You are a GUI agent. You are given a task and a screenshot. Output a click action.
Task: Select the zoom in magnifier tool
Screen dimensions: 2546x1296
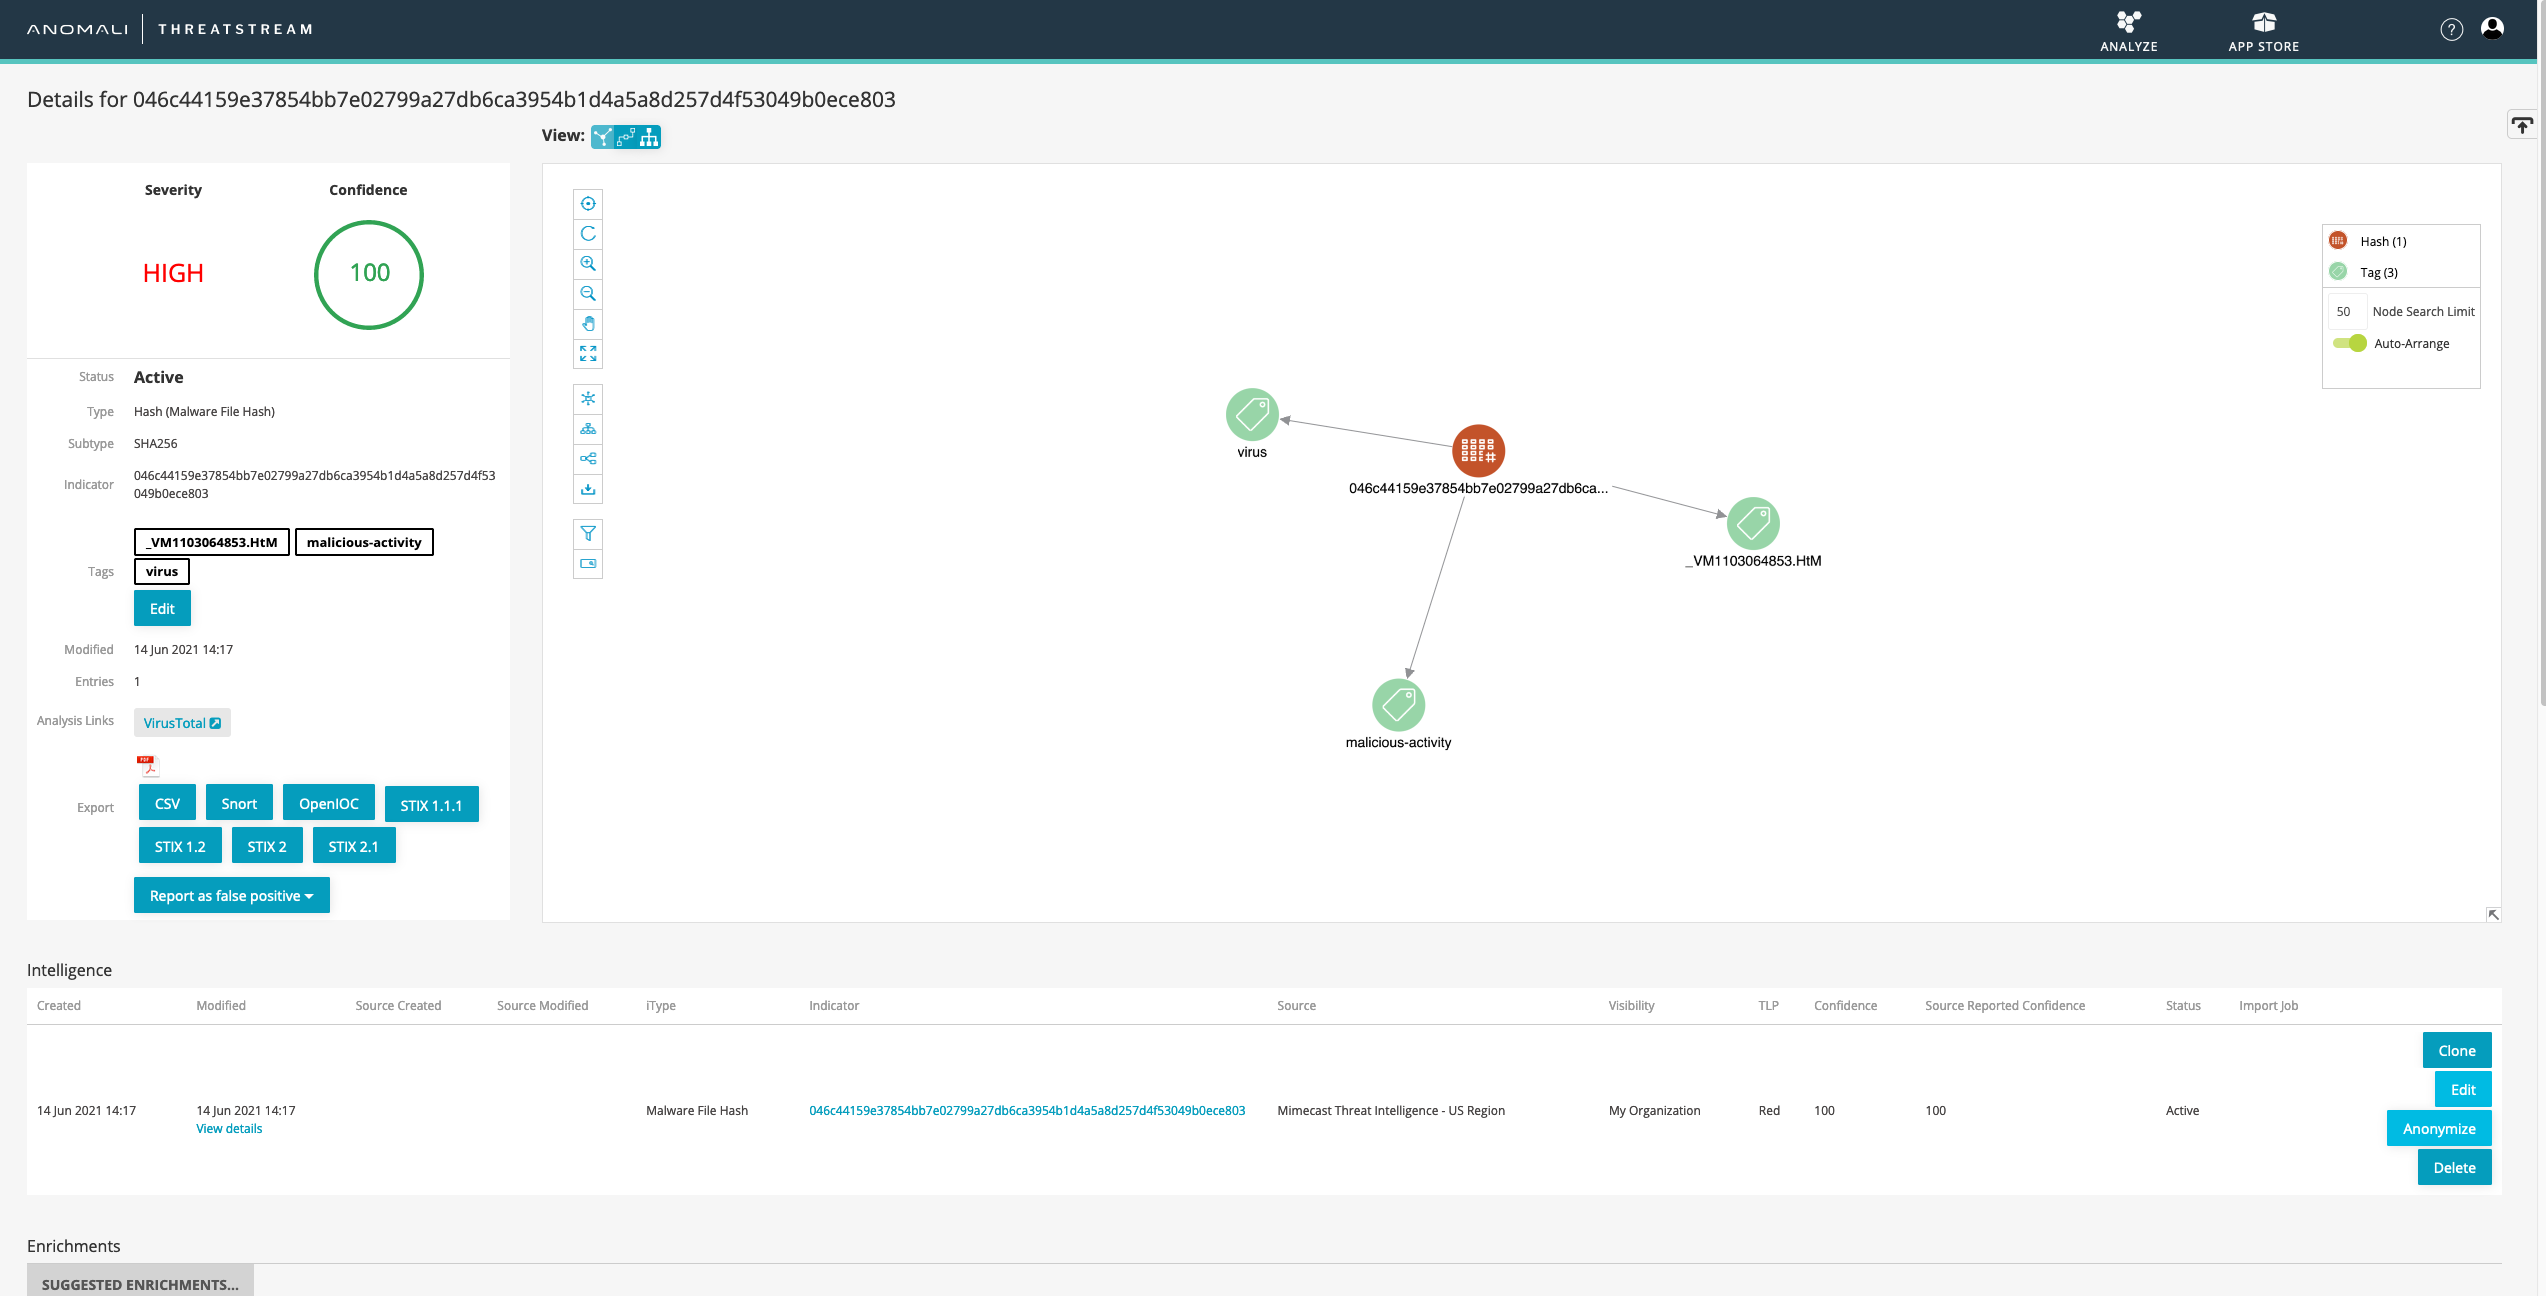[x=588, y=264]
